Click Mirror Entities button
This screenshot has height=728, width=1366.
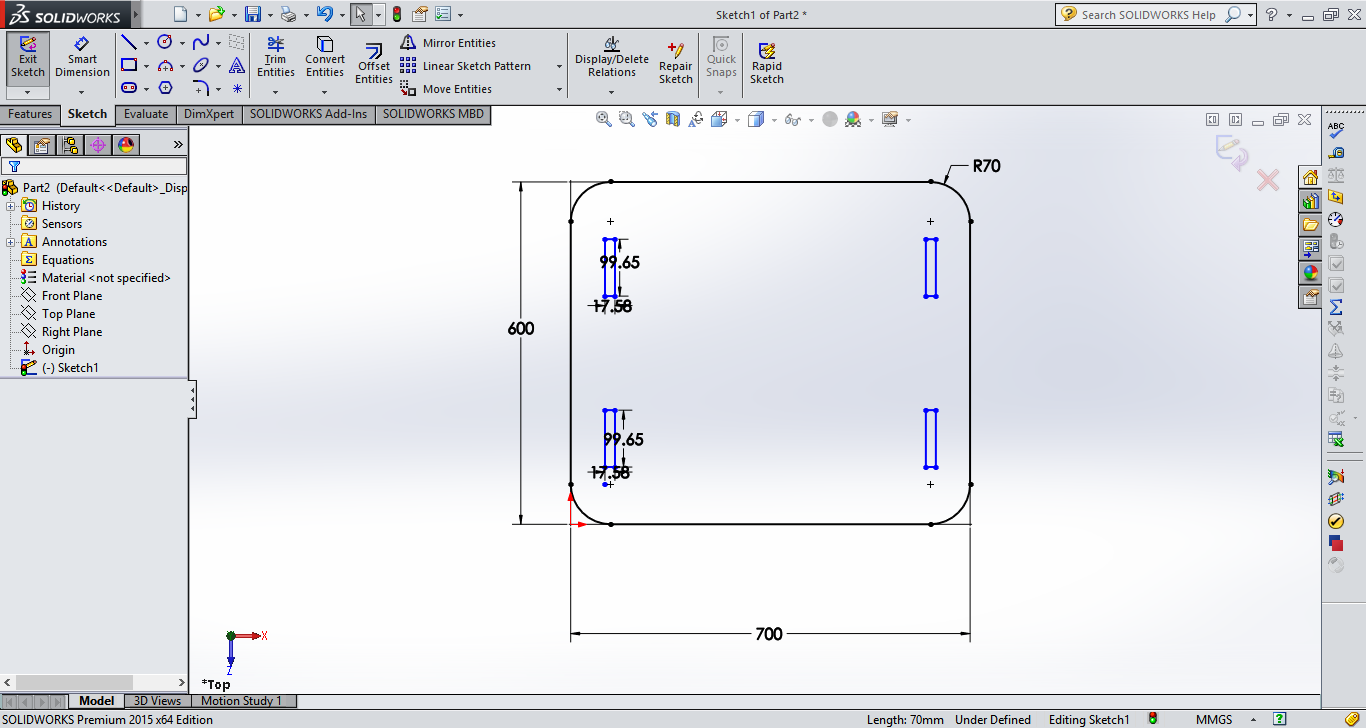(448, 43)
